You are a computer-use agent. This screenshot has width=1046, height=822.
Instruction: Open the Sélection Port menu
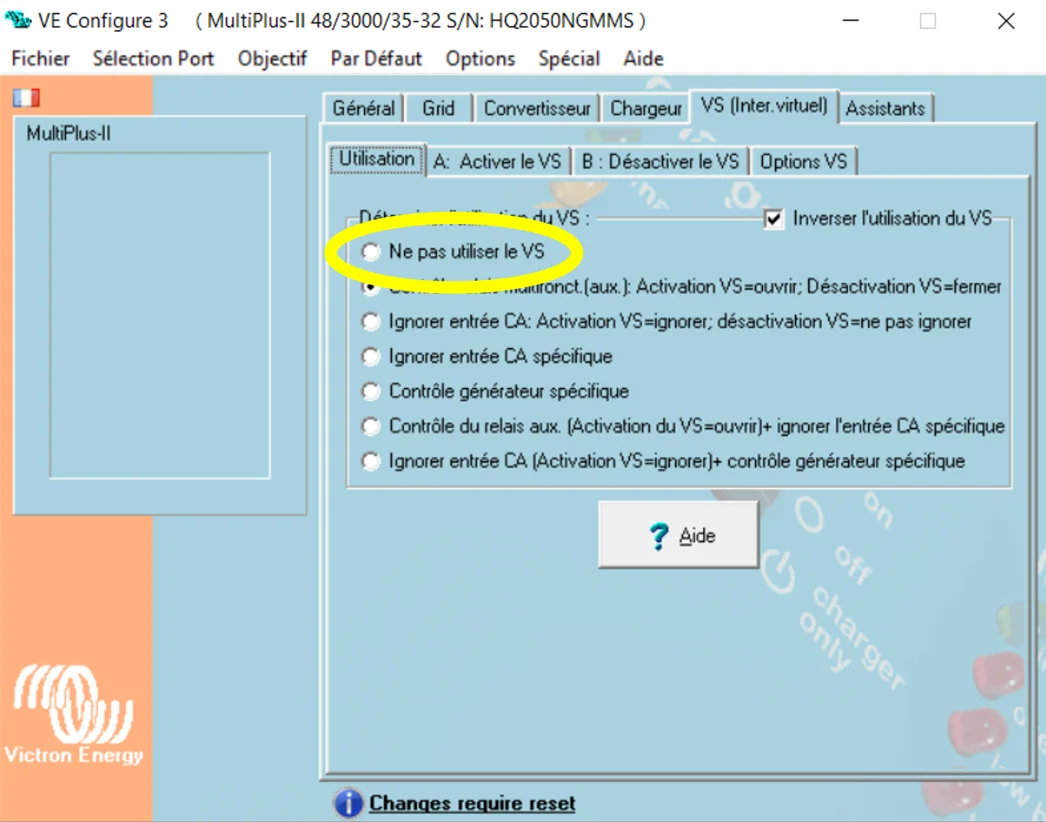tap(153, 59)
